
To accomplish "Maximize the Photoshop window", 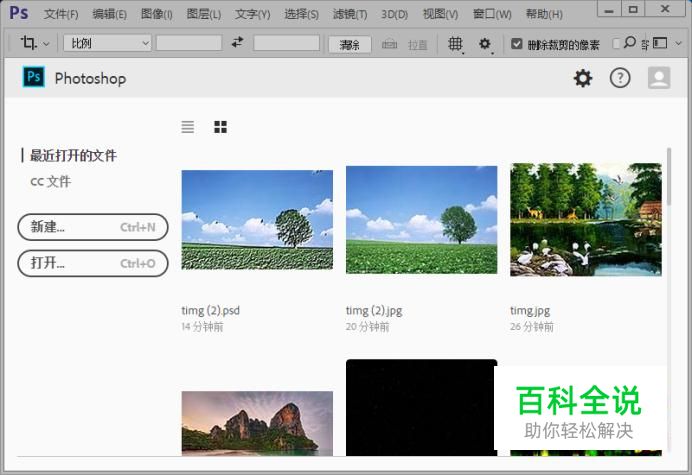I will pyautogui.click(x=633, y=10).
